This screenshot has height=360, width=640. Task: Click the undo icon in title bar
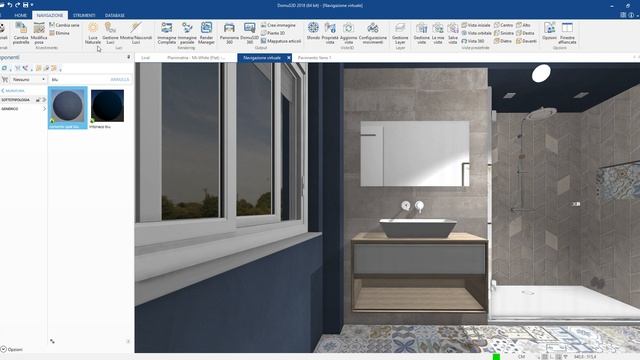pos(9,5)
